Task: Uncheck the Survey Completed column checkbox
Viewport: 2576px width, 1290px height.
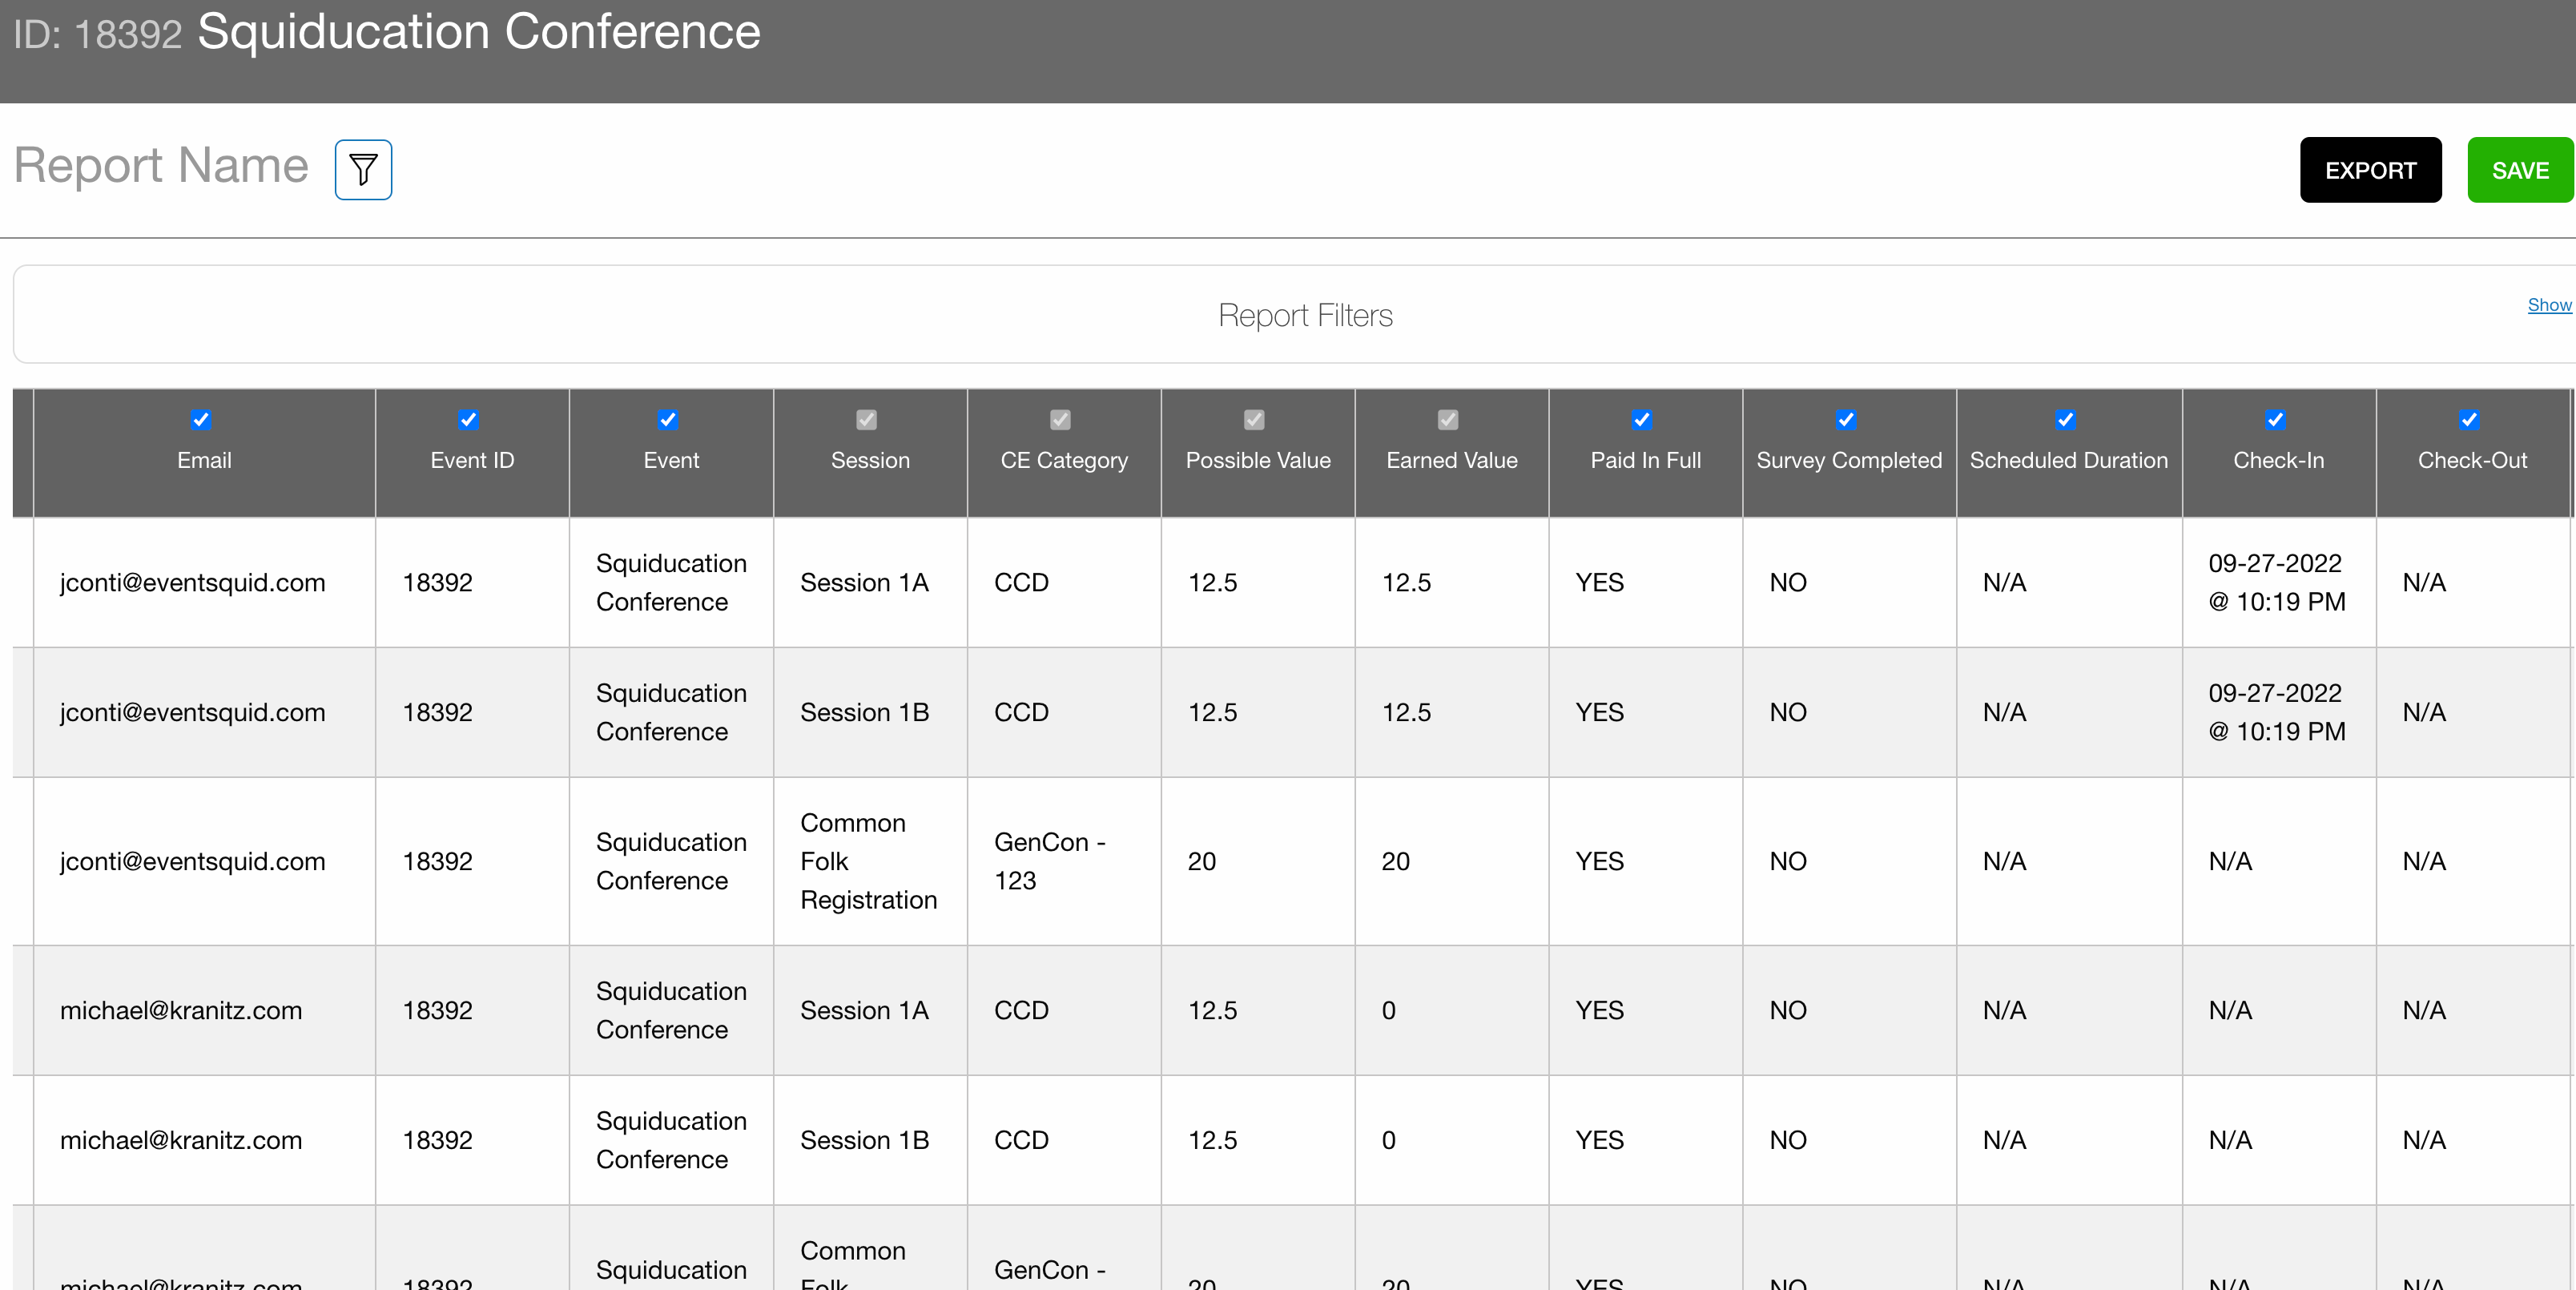Action: [x=1846, y=420]
